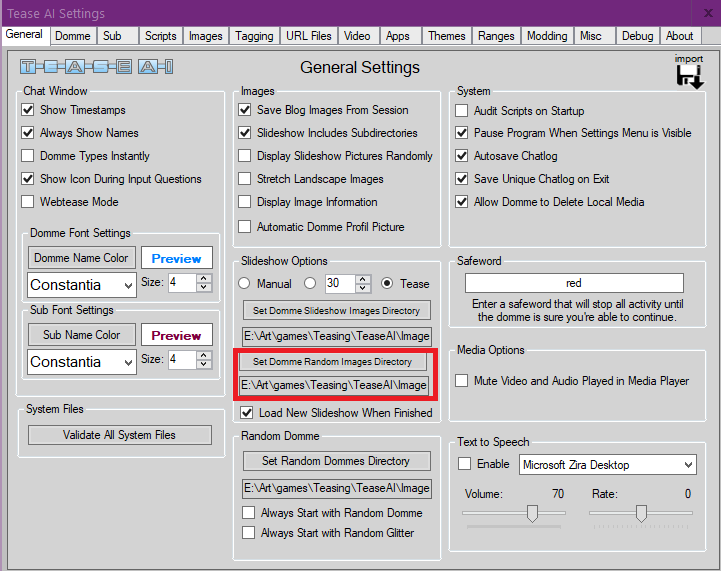Enable Domme Types Instantly
The height and width of the screenshot is (571, 721).
pos(28,155)
